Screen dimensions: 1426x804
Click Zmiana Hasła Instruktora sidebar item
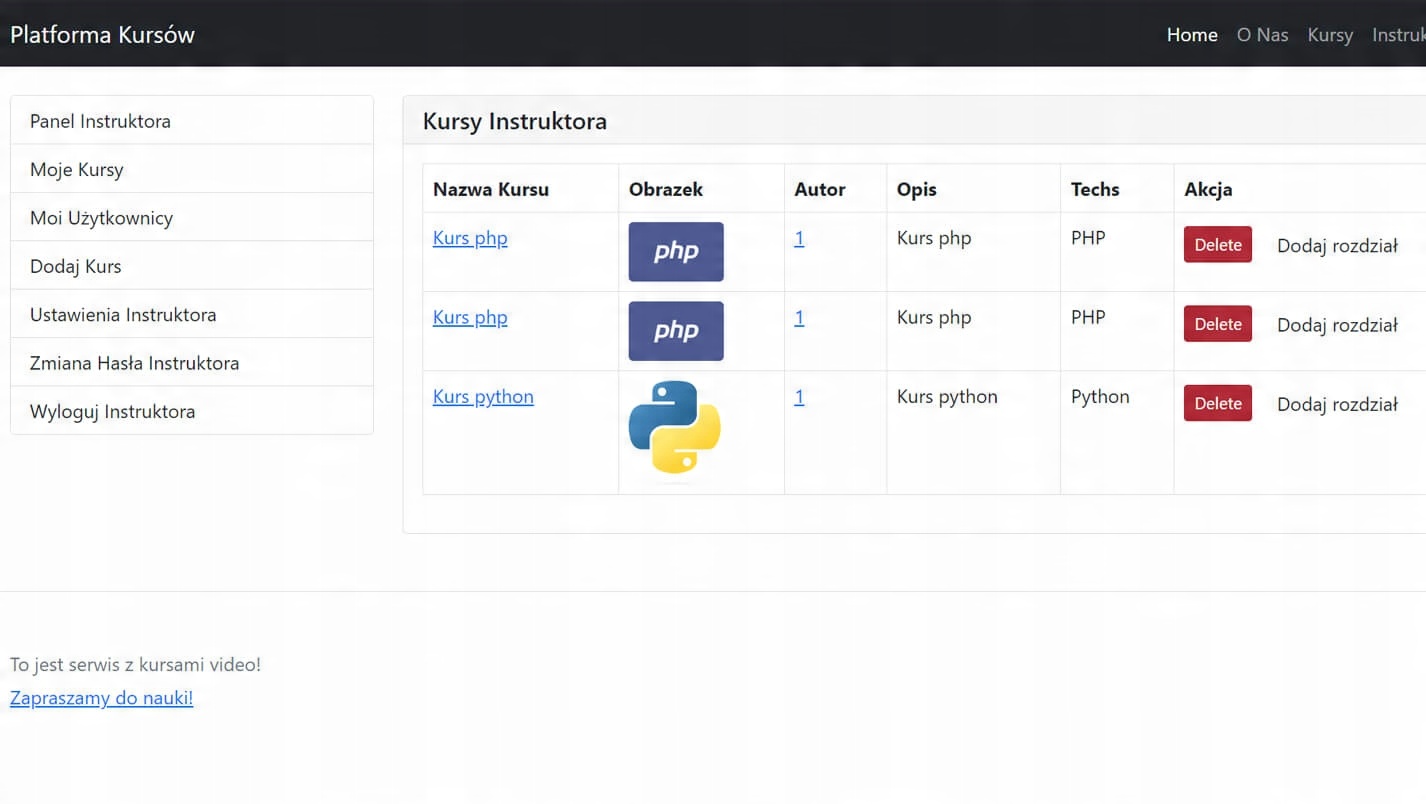coord(134,363)
